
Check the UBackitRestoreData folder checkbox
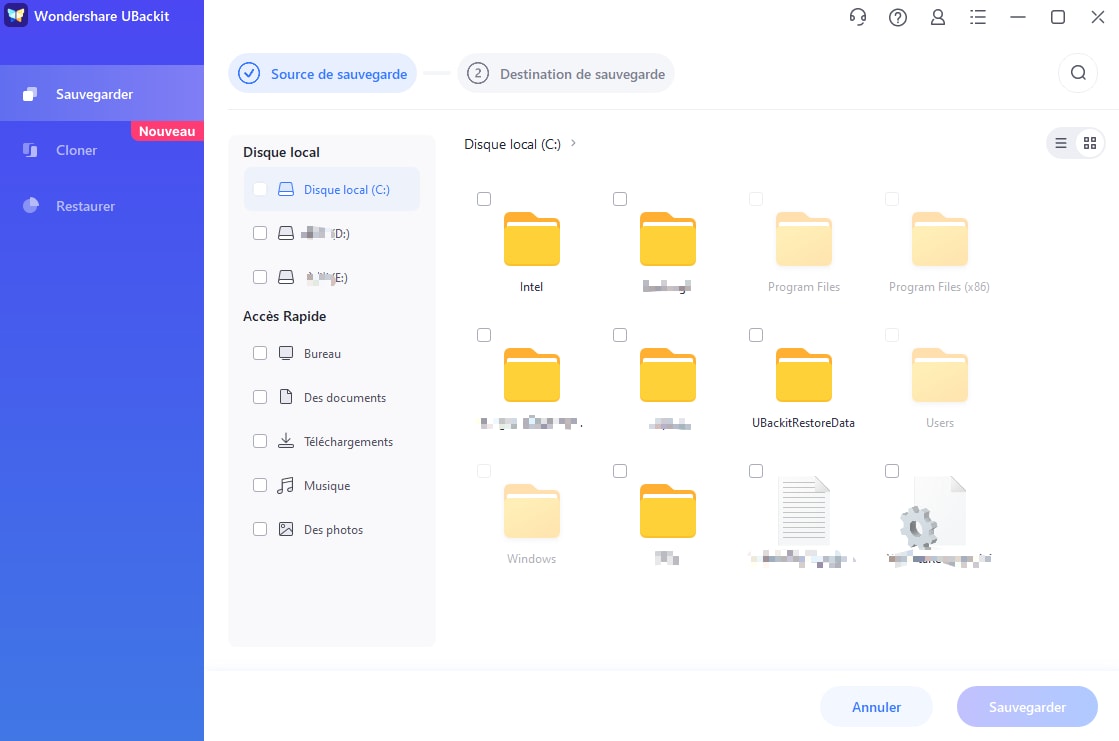pyautogui.click(x=756, y=335)
